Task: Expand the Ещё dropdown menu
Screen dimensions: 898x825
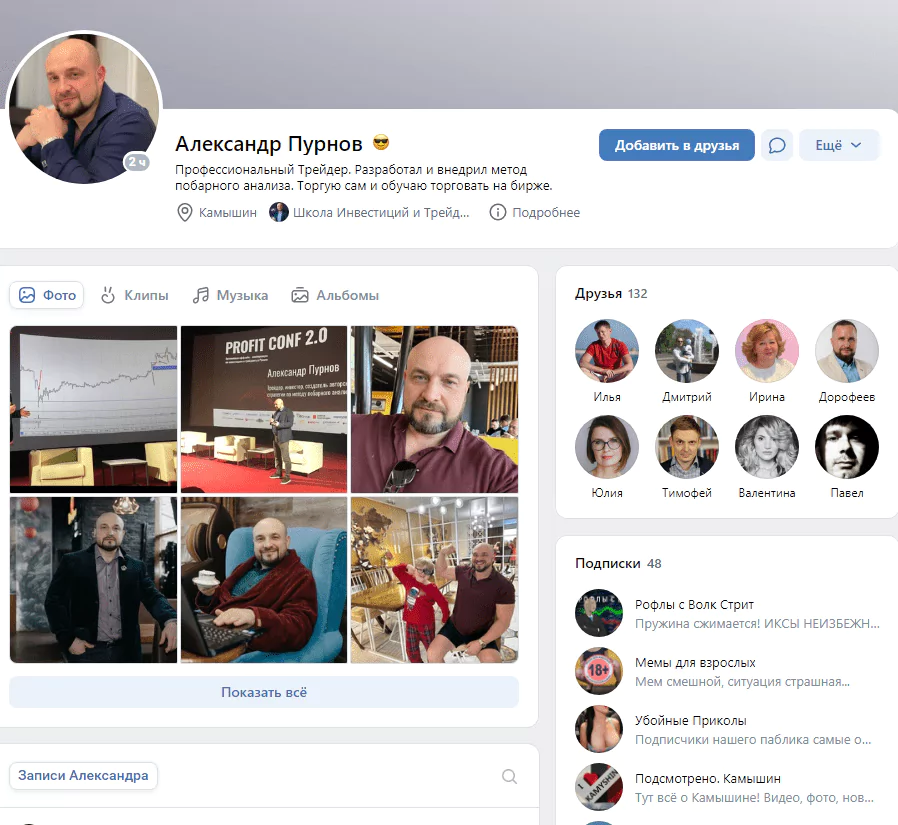Action: [838, 145]
